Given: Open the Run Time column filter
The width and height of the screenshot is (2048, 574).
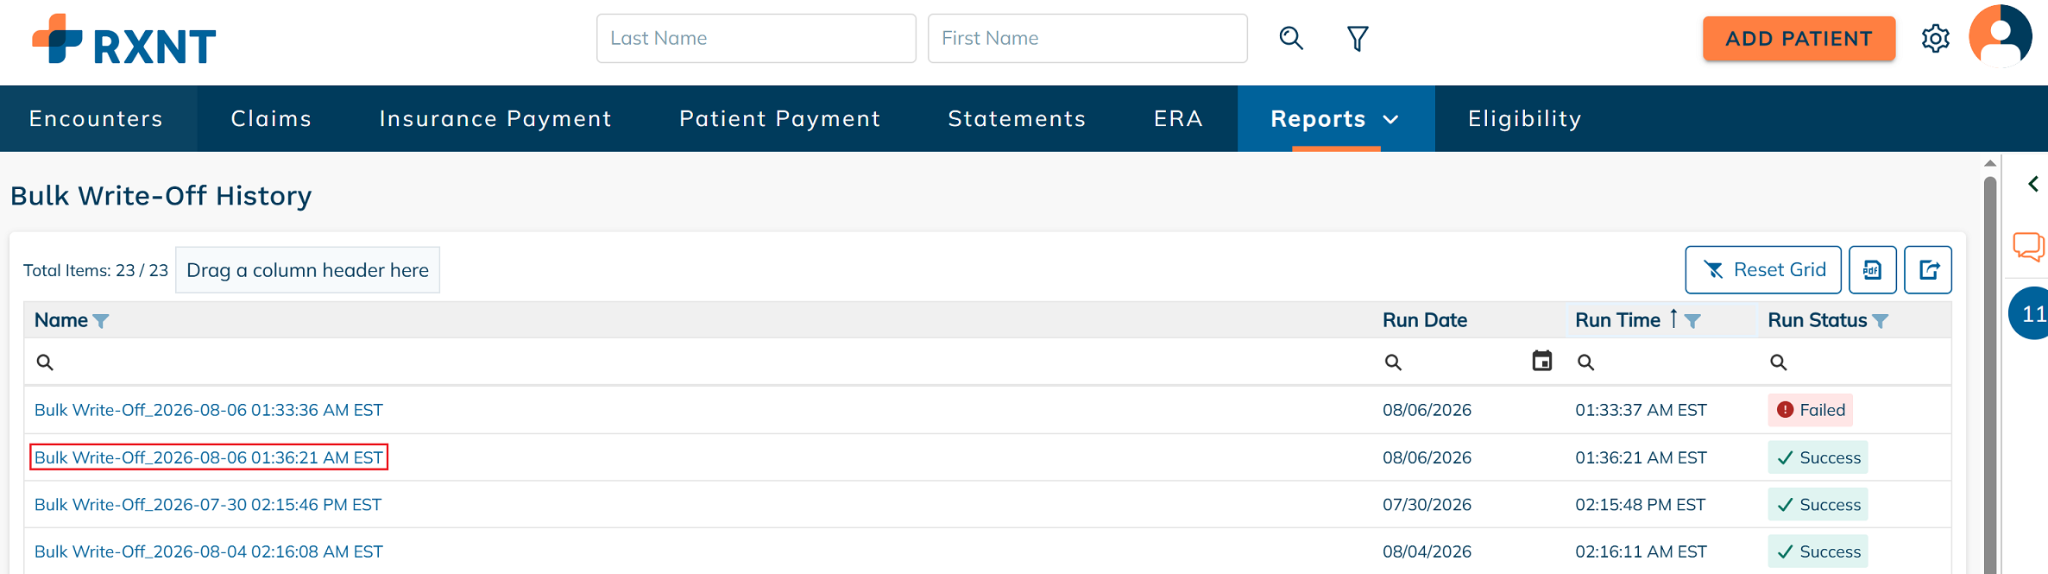Looking at the screenshot, I should click(1692, 321).
